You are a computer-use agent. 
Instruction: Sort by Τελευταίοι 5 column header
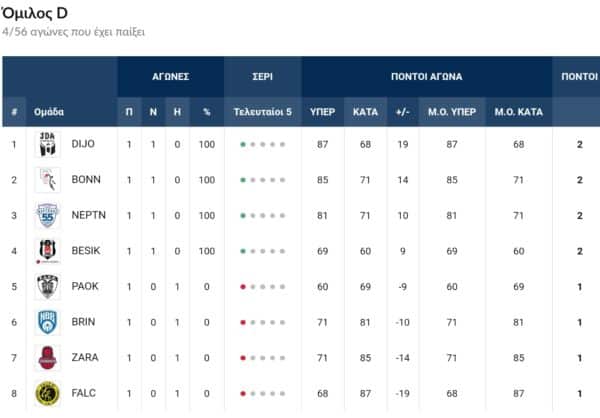coord(262,112)
